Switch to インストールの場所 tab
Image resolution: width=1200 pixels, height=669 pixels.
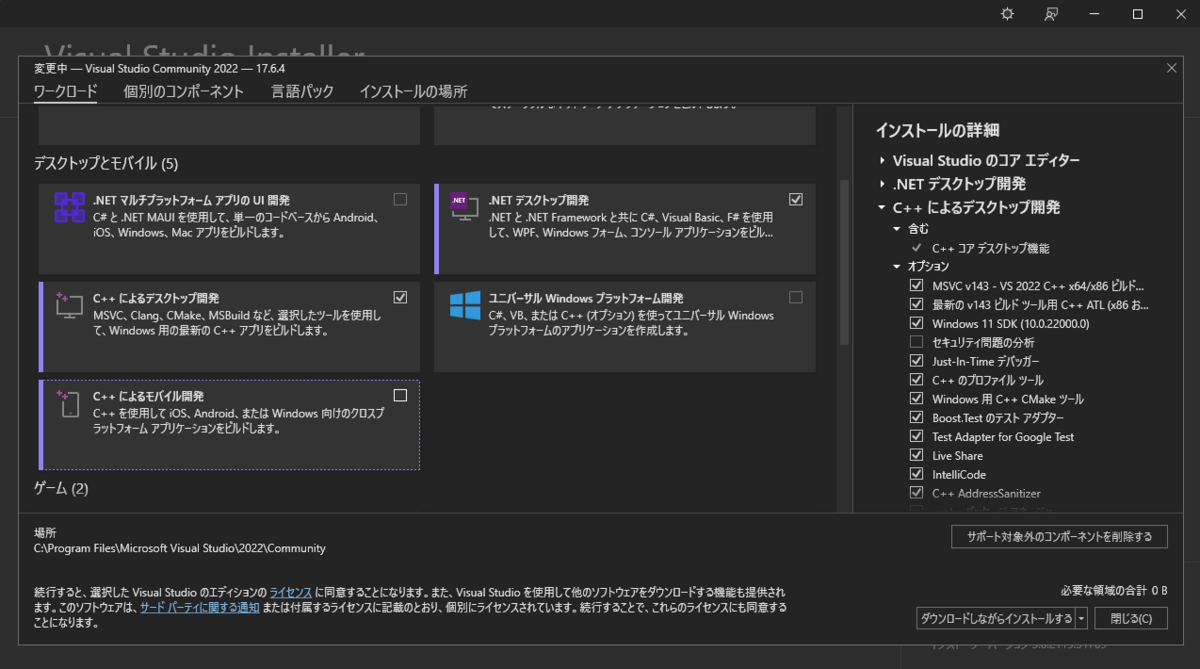(413, 92)
